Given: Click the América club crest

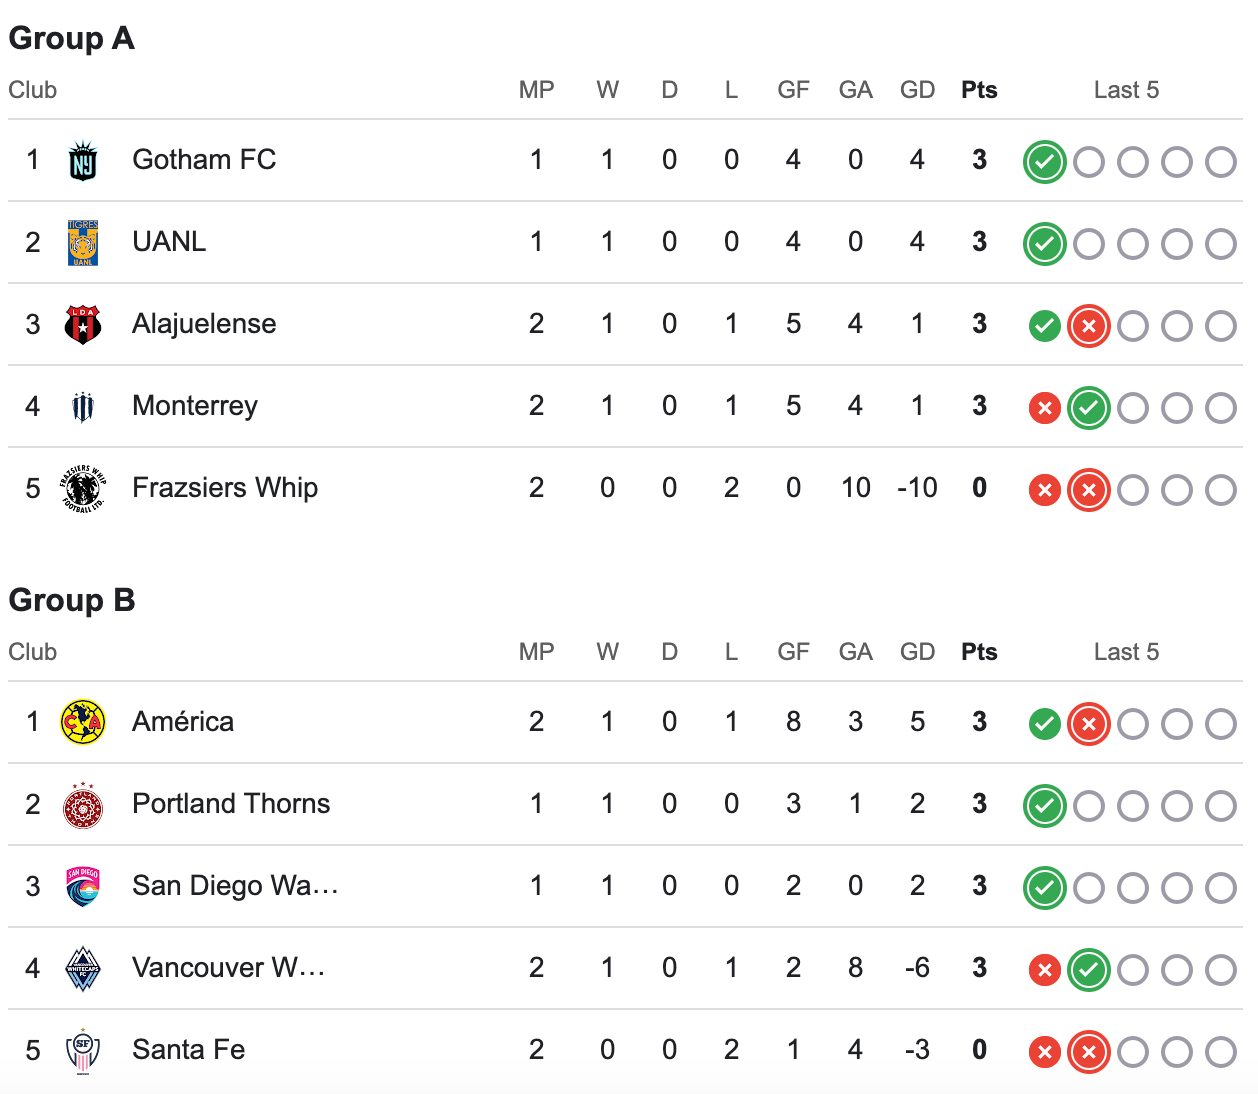Looking at the screenshot, I should point(83,722).
